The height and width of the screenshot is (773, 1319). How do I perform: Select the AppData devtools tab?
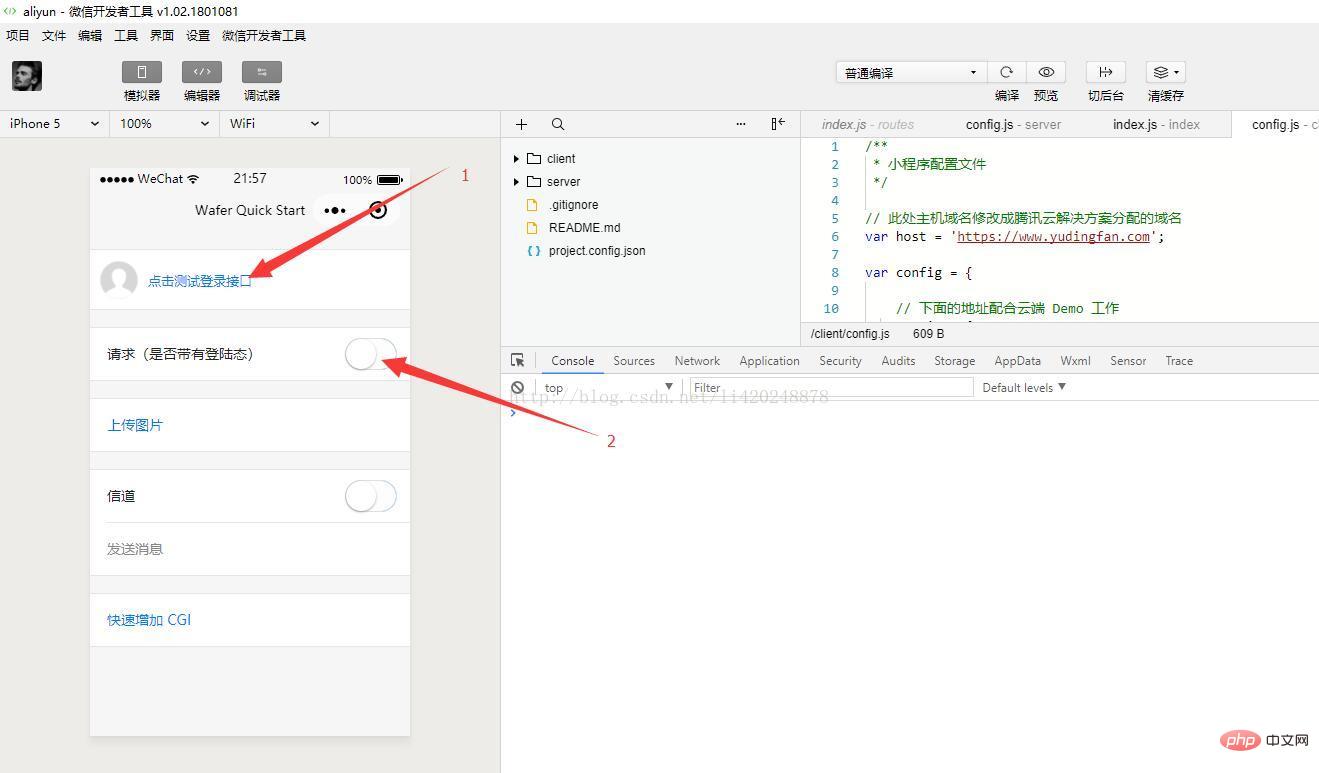pos(1017,361)
